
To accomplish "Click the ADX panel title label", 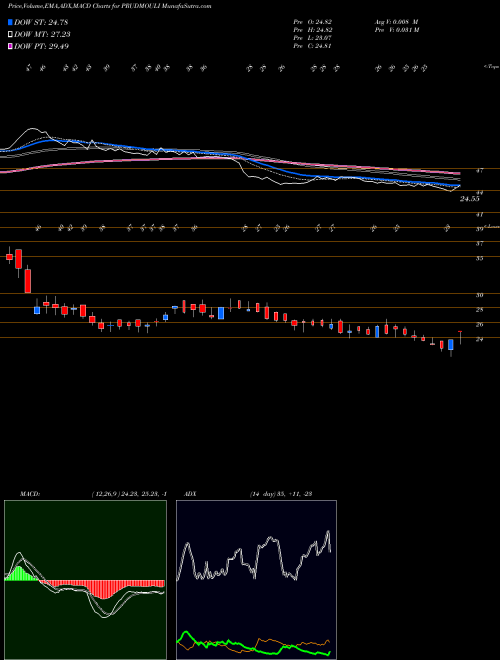I will (x=188, y=494).
